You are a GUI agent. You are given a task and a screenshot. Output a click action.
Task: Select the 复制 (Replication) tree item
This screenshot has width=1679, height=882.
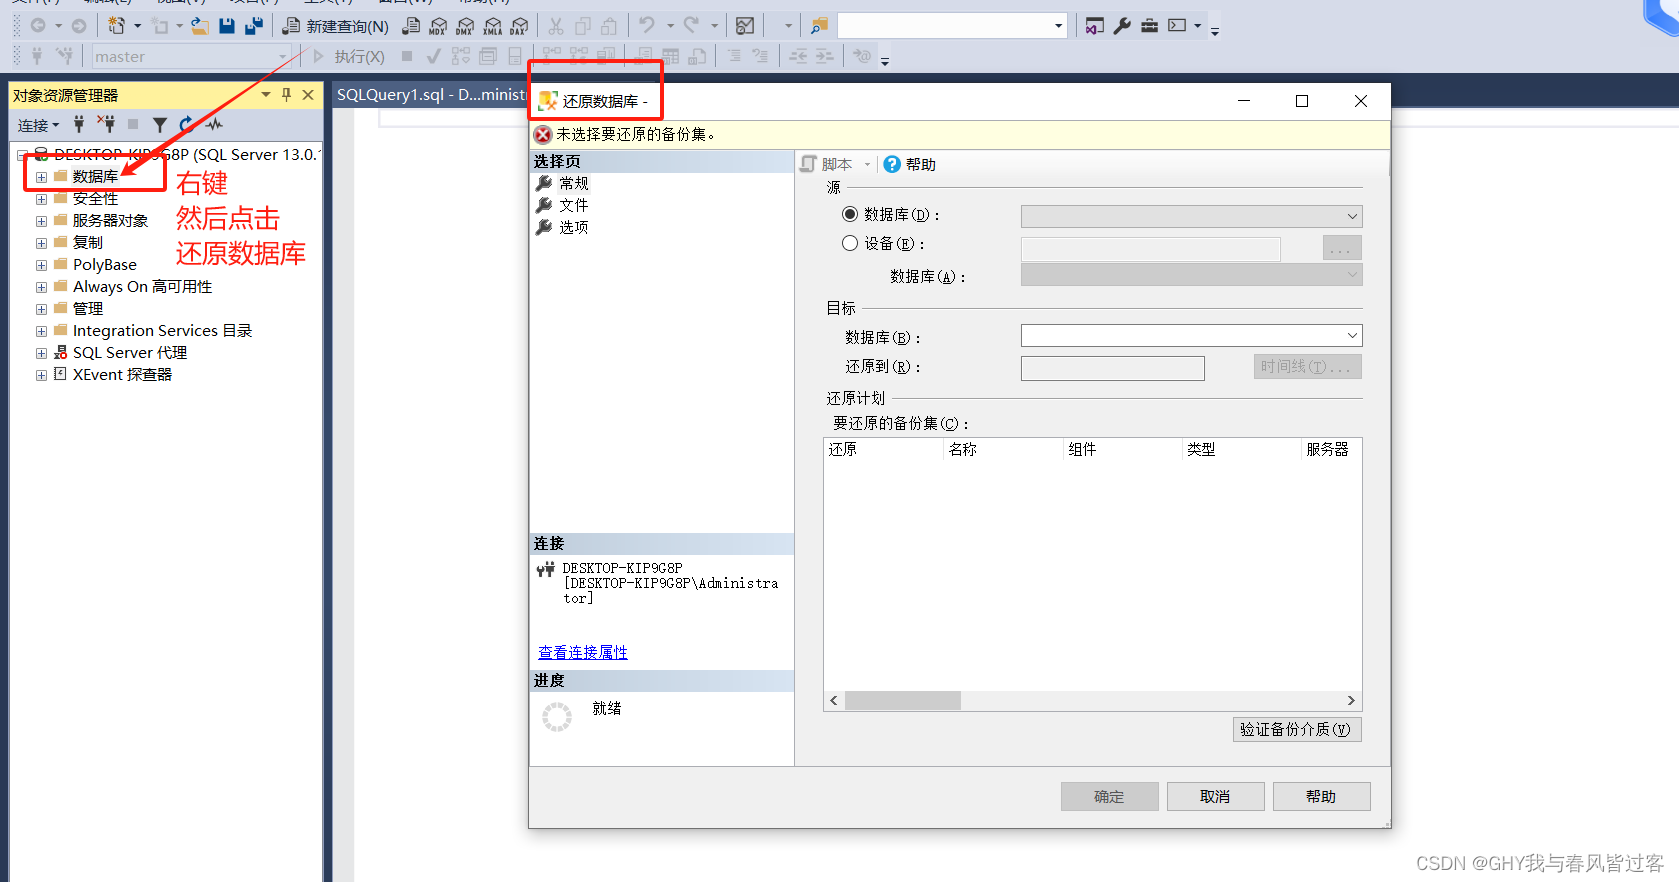[88, 243]
